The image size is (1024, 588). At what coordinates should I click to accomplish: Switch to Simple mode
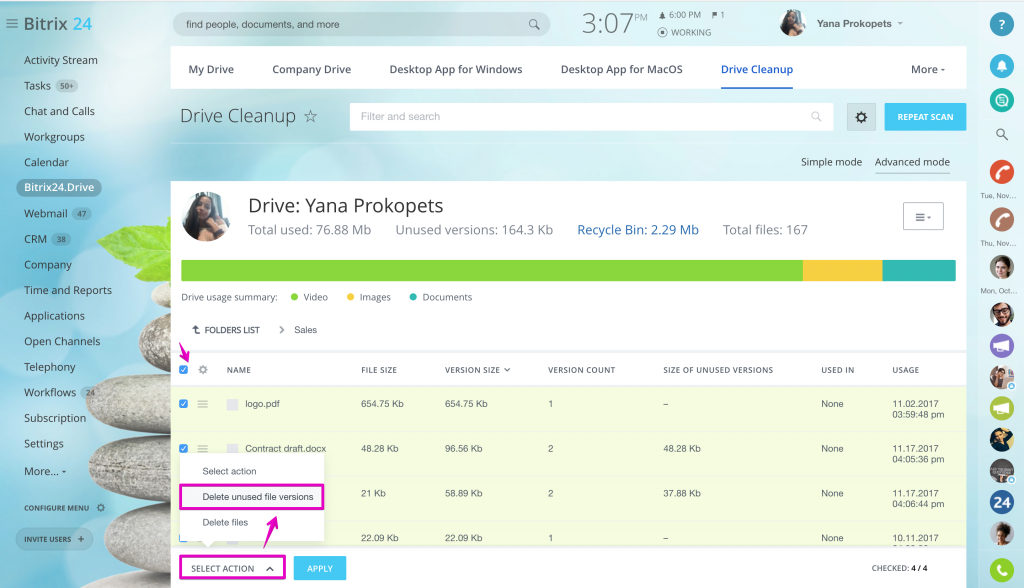(831, 162)
